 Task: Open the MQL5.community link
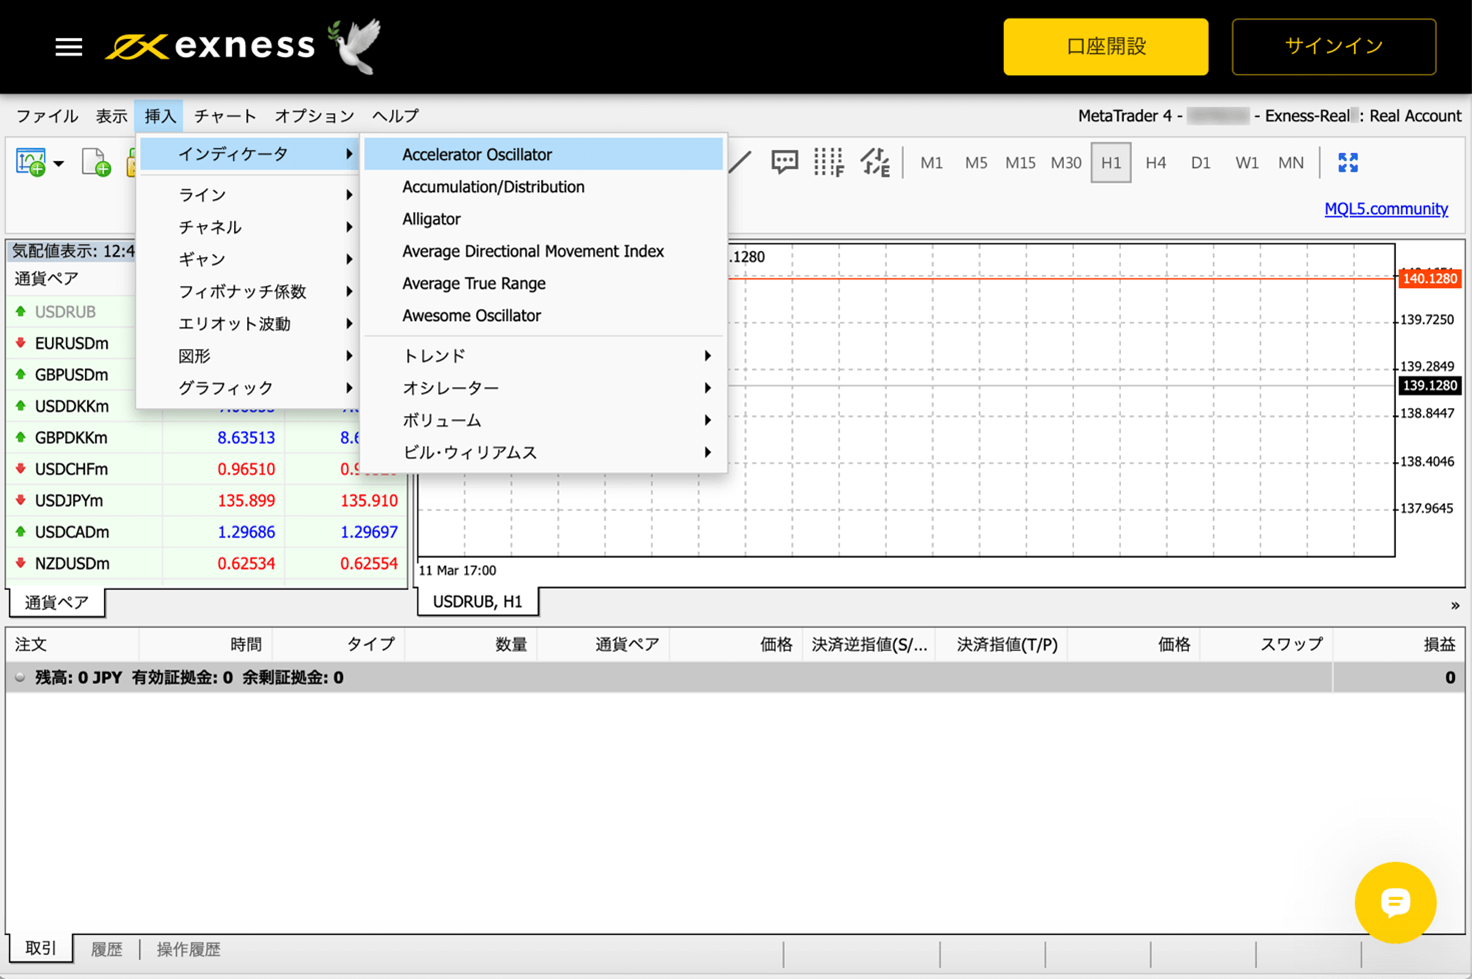[1386, 208]
